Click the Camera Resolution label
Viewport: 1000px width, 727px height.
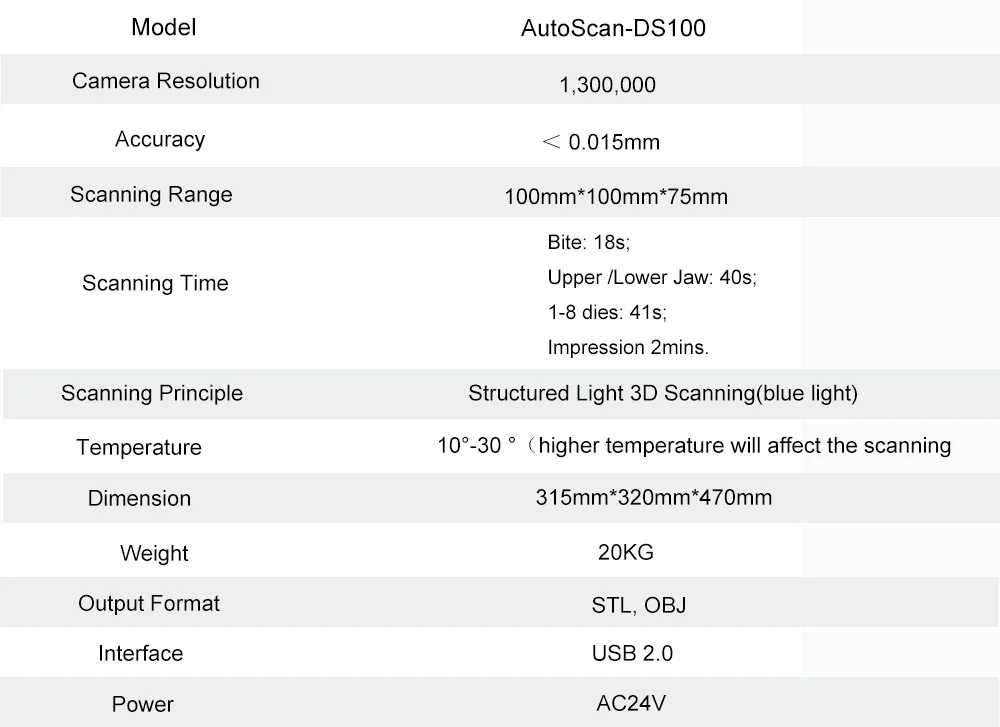(166, 81)
